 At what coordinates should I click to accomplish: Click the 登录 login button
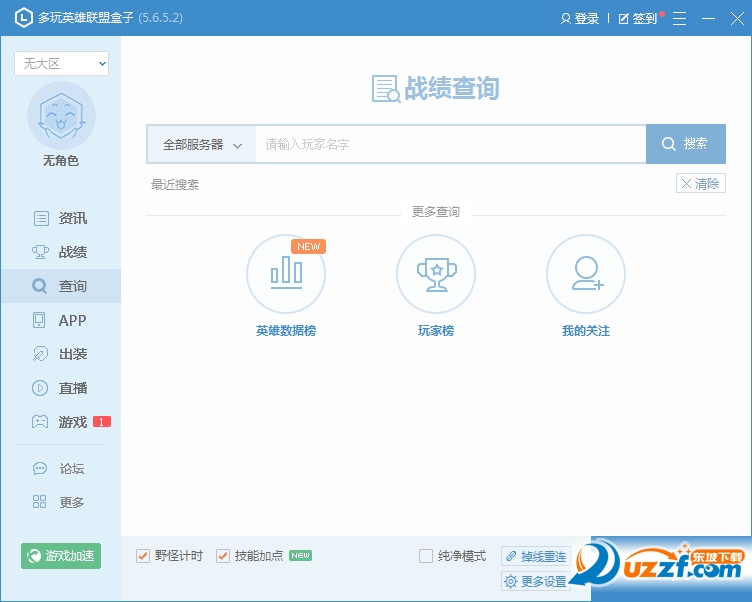point(580,19)
